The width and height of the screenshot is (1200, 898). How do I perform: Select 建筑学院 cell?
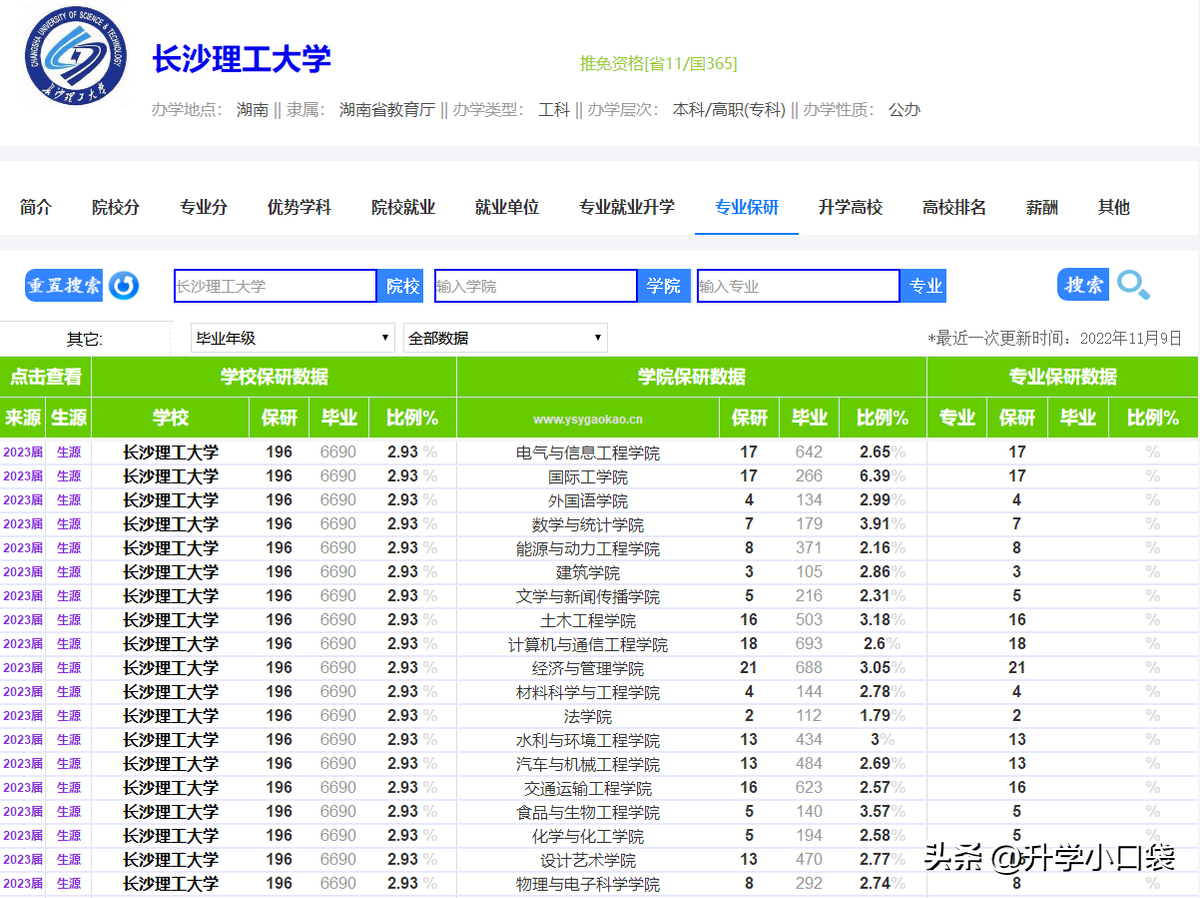(588, 573)
